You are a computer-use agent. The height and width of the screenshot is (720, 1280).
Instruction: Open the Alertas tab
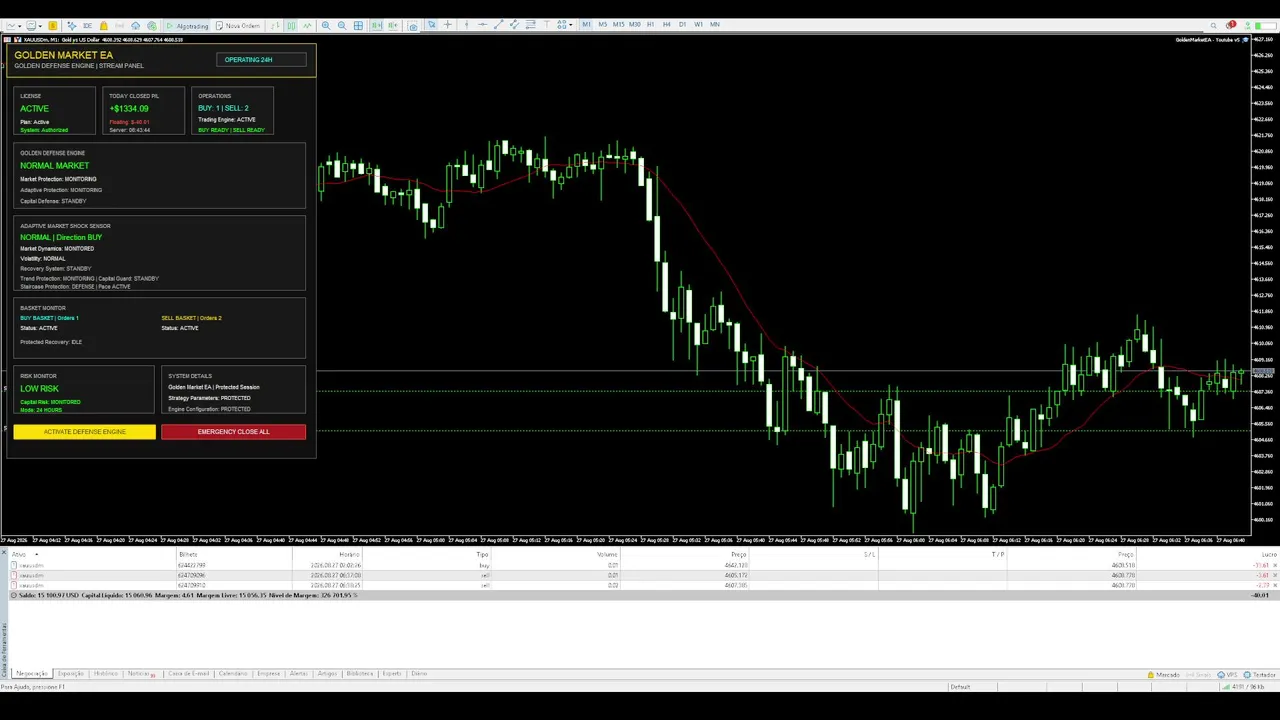[299, 674]
